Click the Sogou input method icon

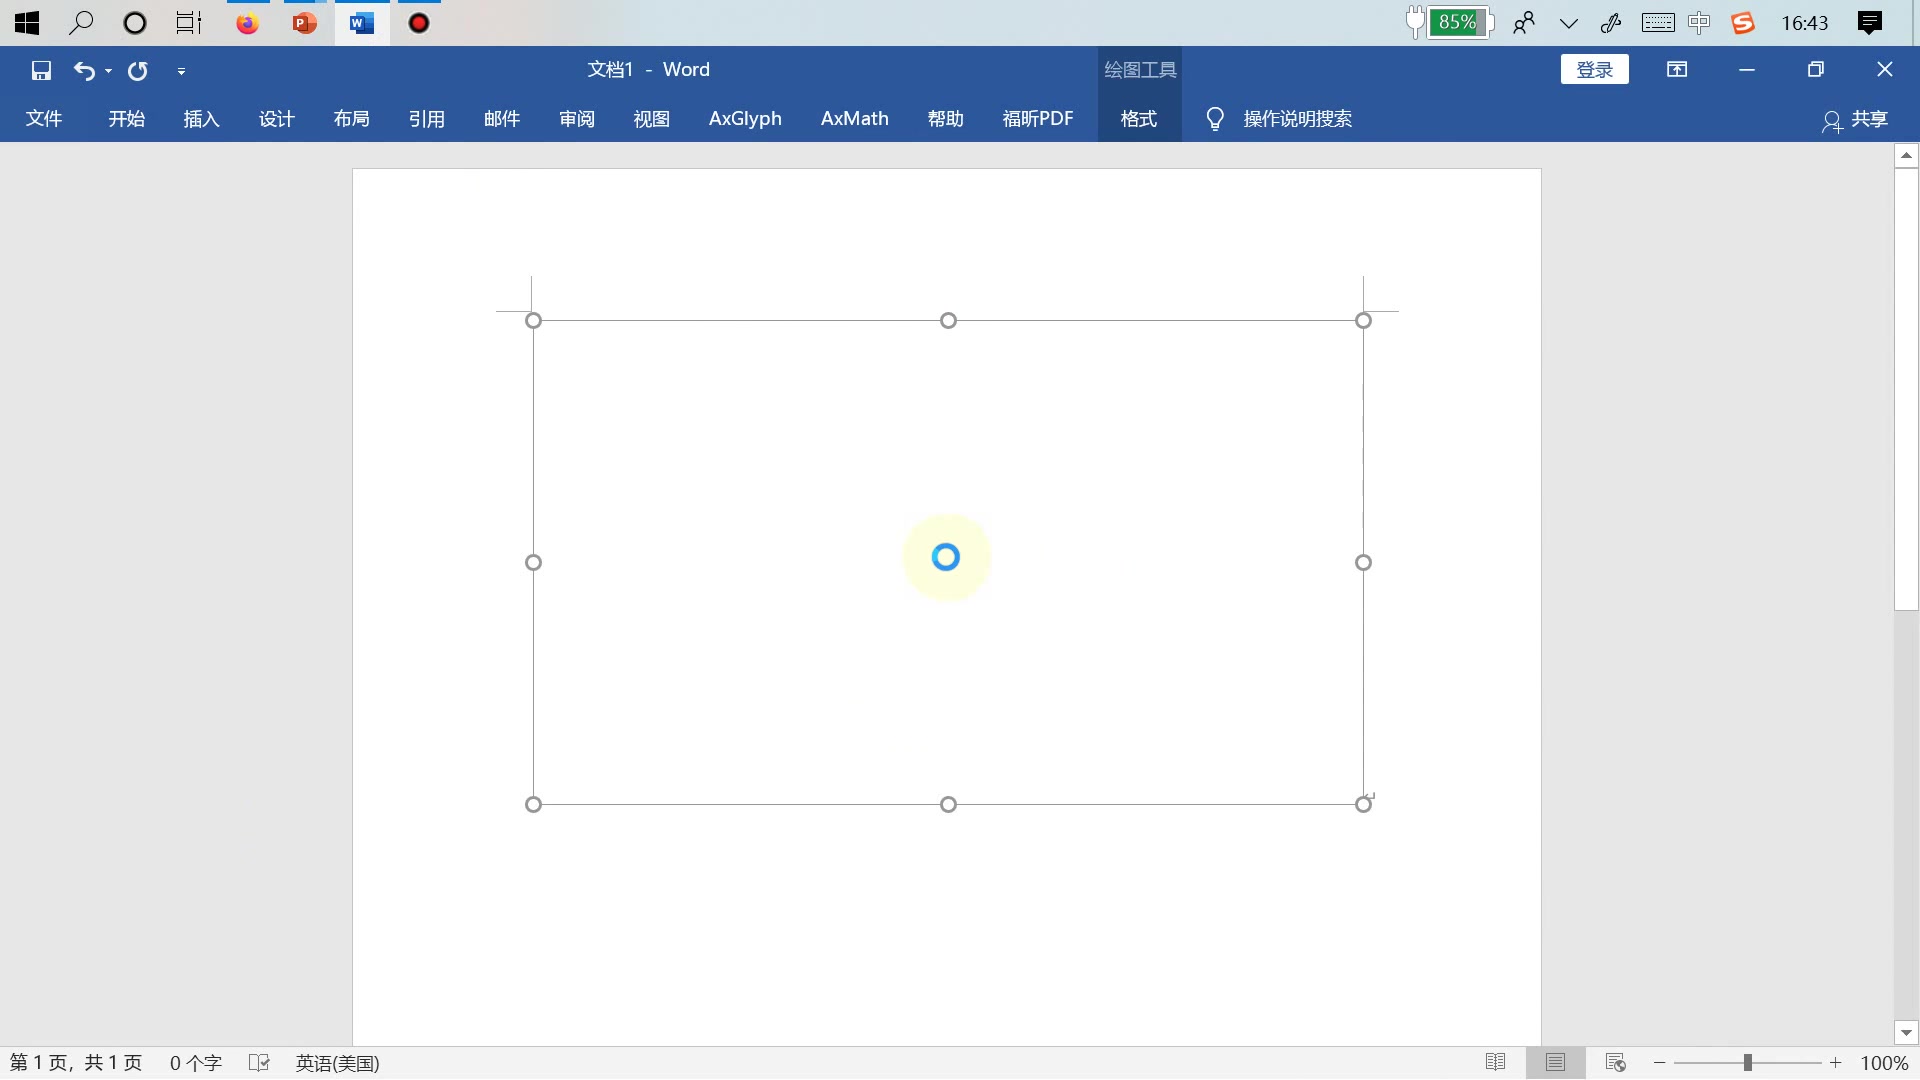[x=1743, y=23]
